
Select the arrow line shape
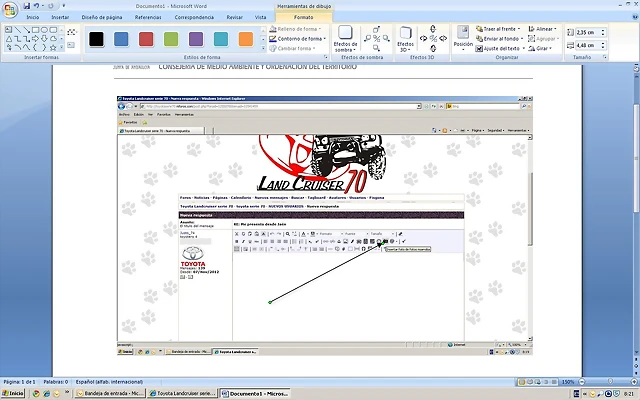(27, 30)
